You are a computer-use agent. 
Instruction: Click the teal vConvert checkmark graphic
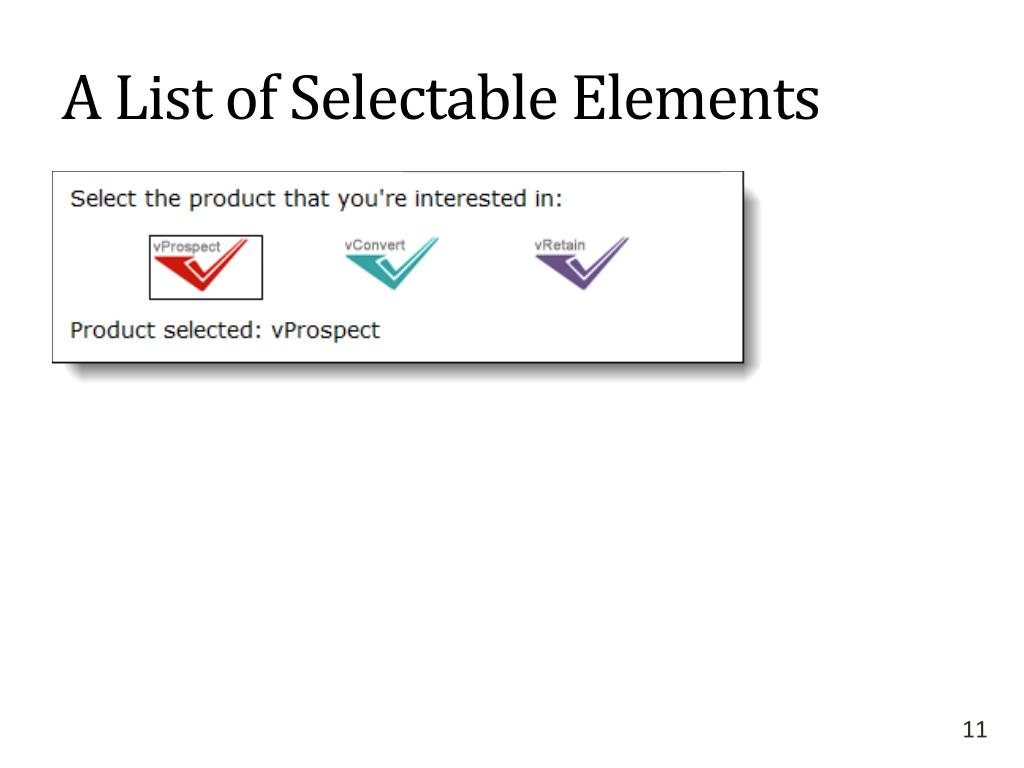click(391, 268)
